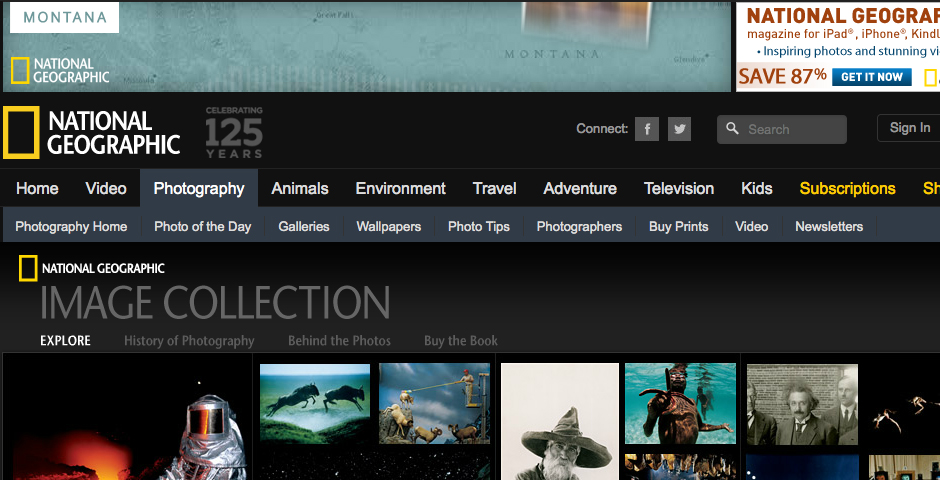This screenshot has width=940, height=480.
Task: Click the 125 Years celebration badge
Action: click(234, 132)
